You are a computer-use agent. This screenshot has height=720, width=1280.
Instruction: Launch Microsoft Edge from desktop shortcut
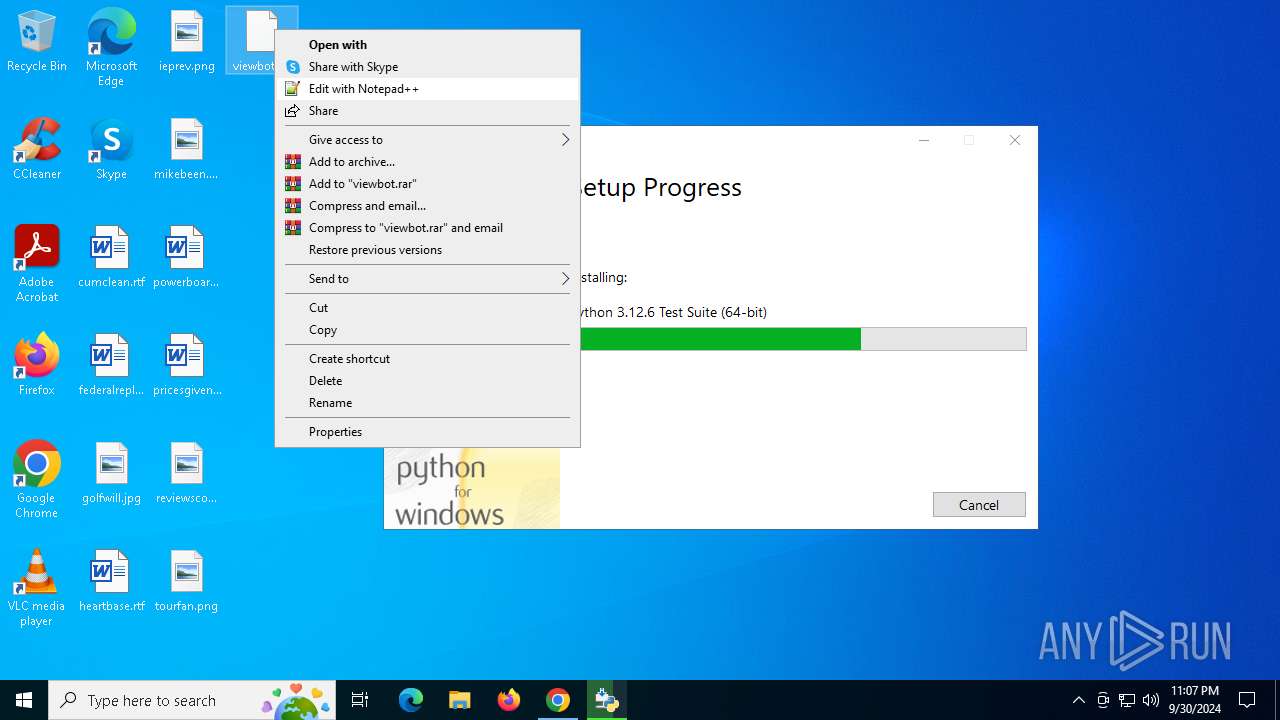(111, 47)
